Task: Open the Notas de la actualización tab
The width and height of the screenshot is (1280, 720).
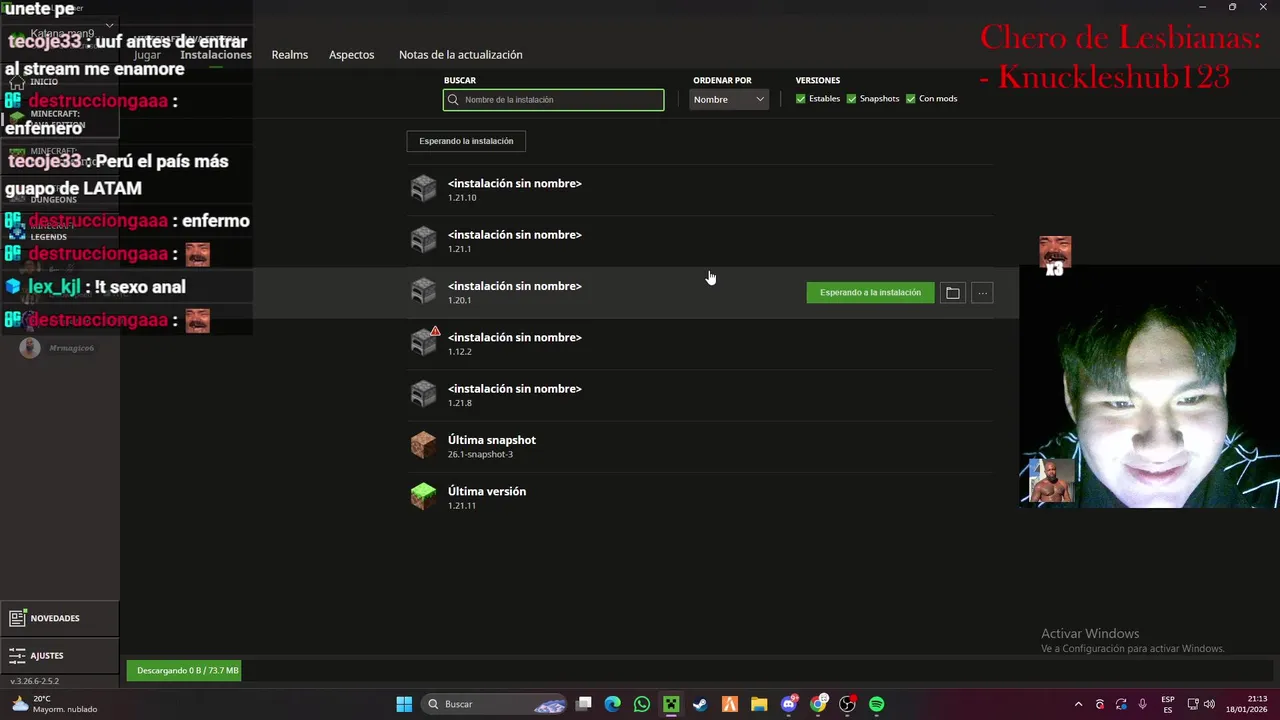Action: click(461, 55)
